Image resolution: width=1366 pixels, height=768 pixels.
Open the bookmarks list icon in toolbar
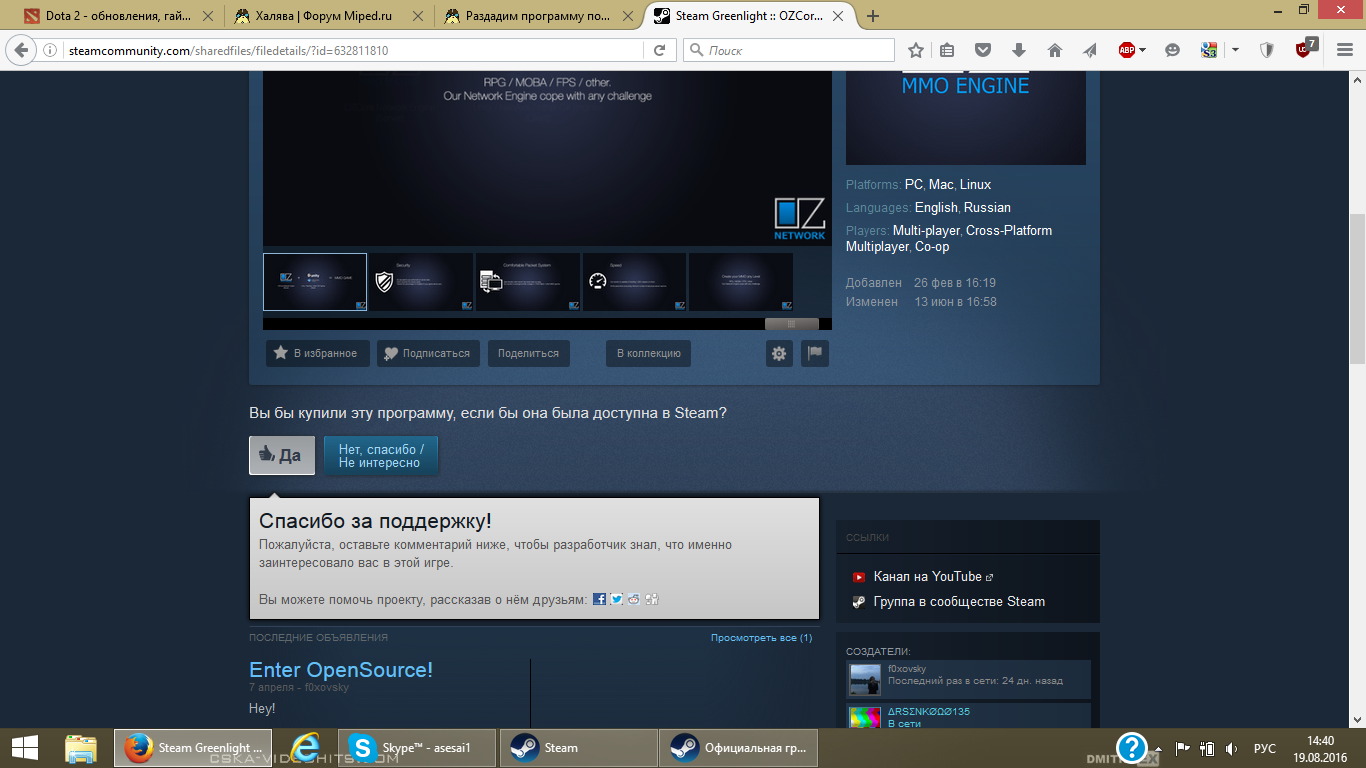pyautogui.click(x=947, y=50)
